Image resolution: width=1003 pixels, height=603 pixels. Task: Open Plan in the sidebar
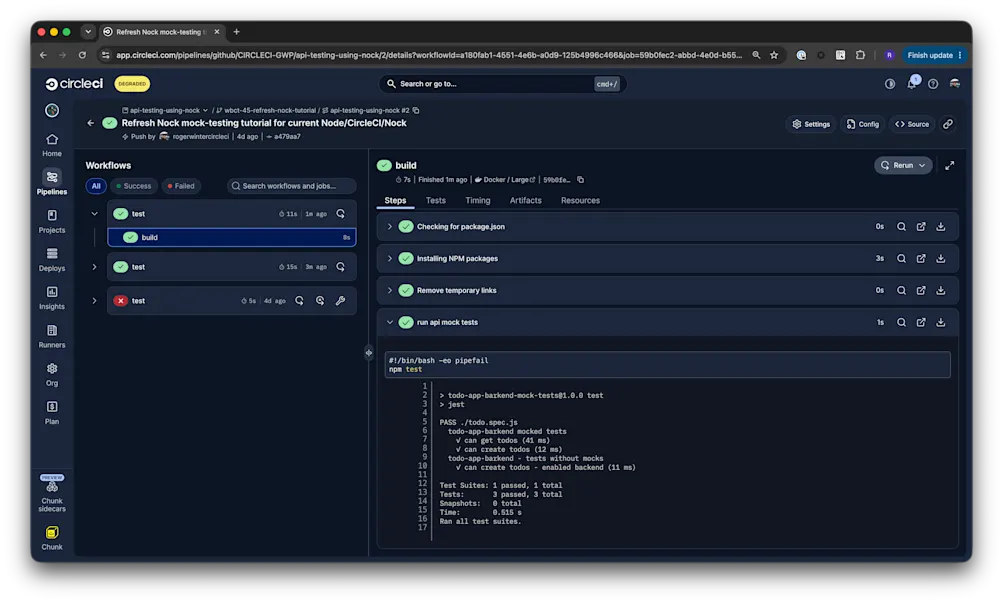click(52, 413)
